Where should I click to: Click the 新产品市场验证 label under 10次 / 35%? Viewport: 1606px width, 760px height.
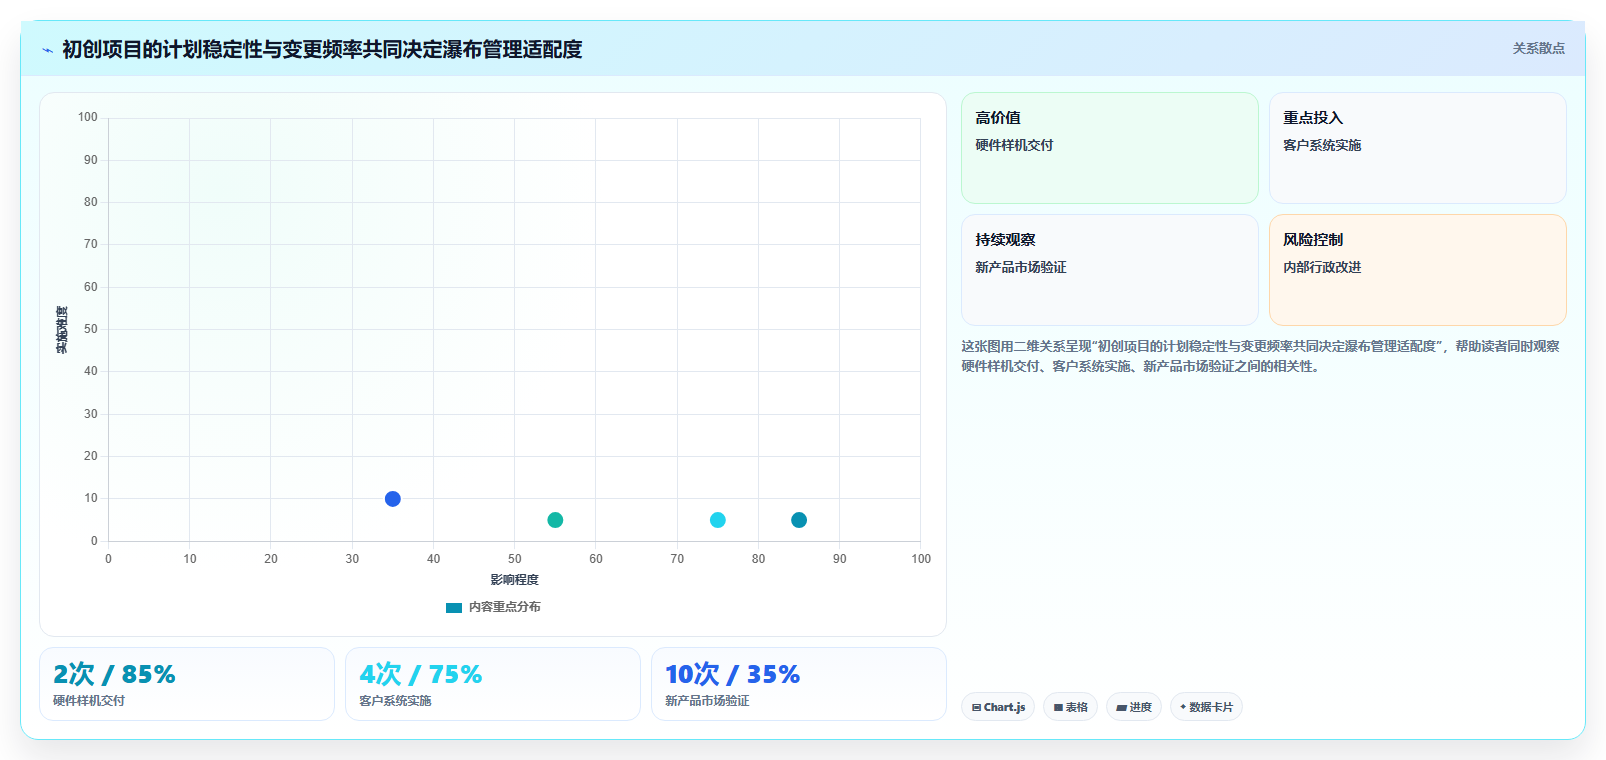coord(707,701)
